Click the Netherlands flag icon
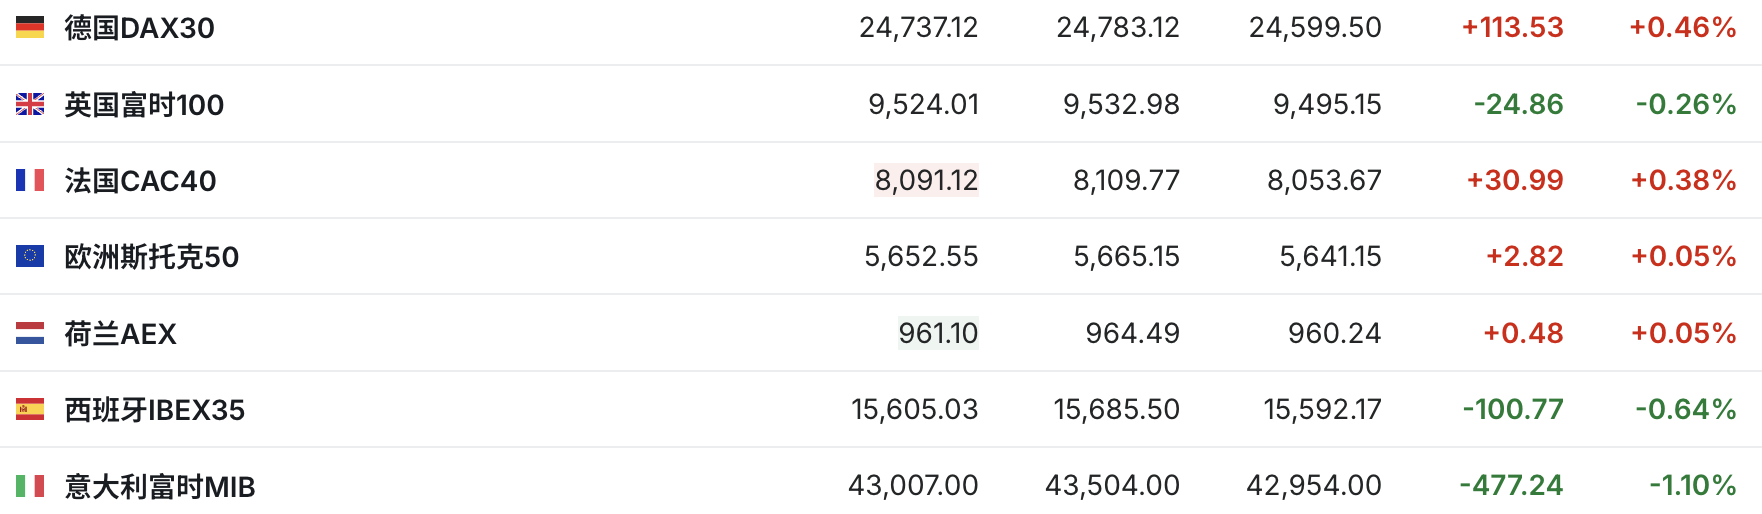The image size is (1762, 514). pyautogui.click(x=30, y=333)
